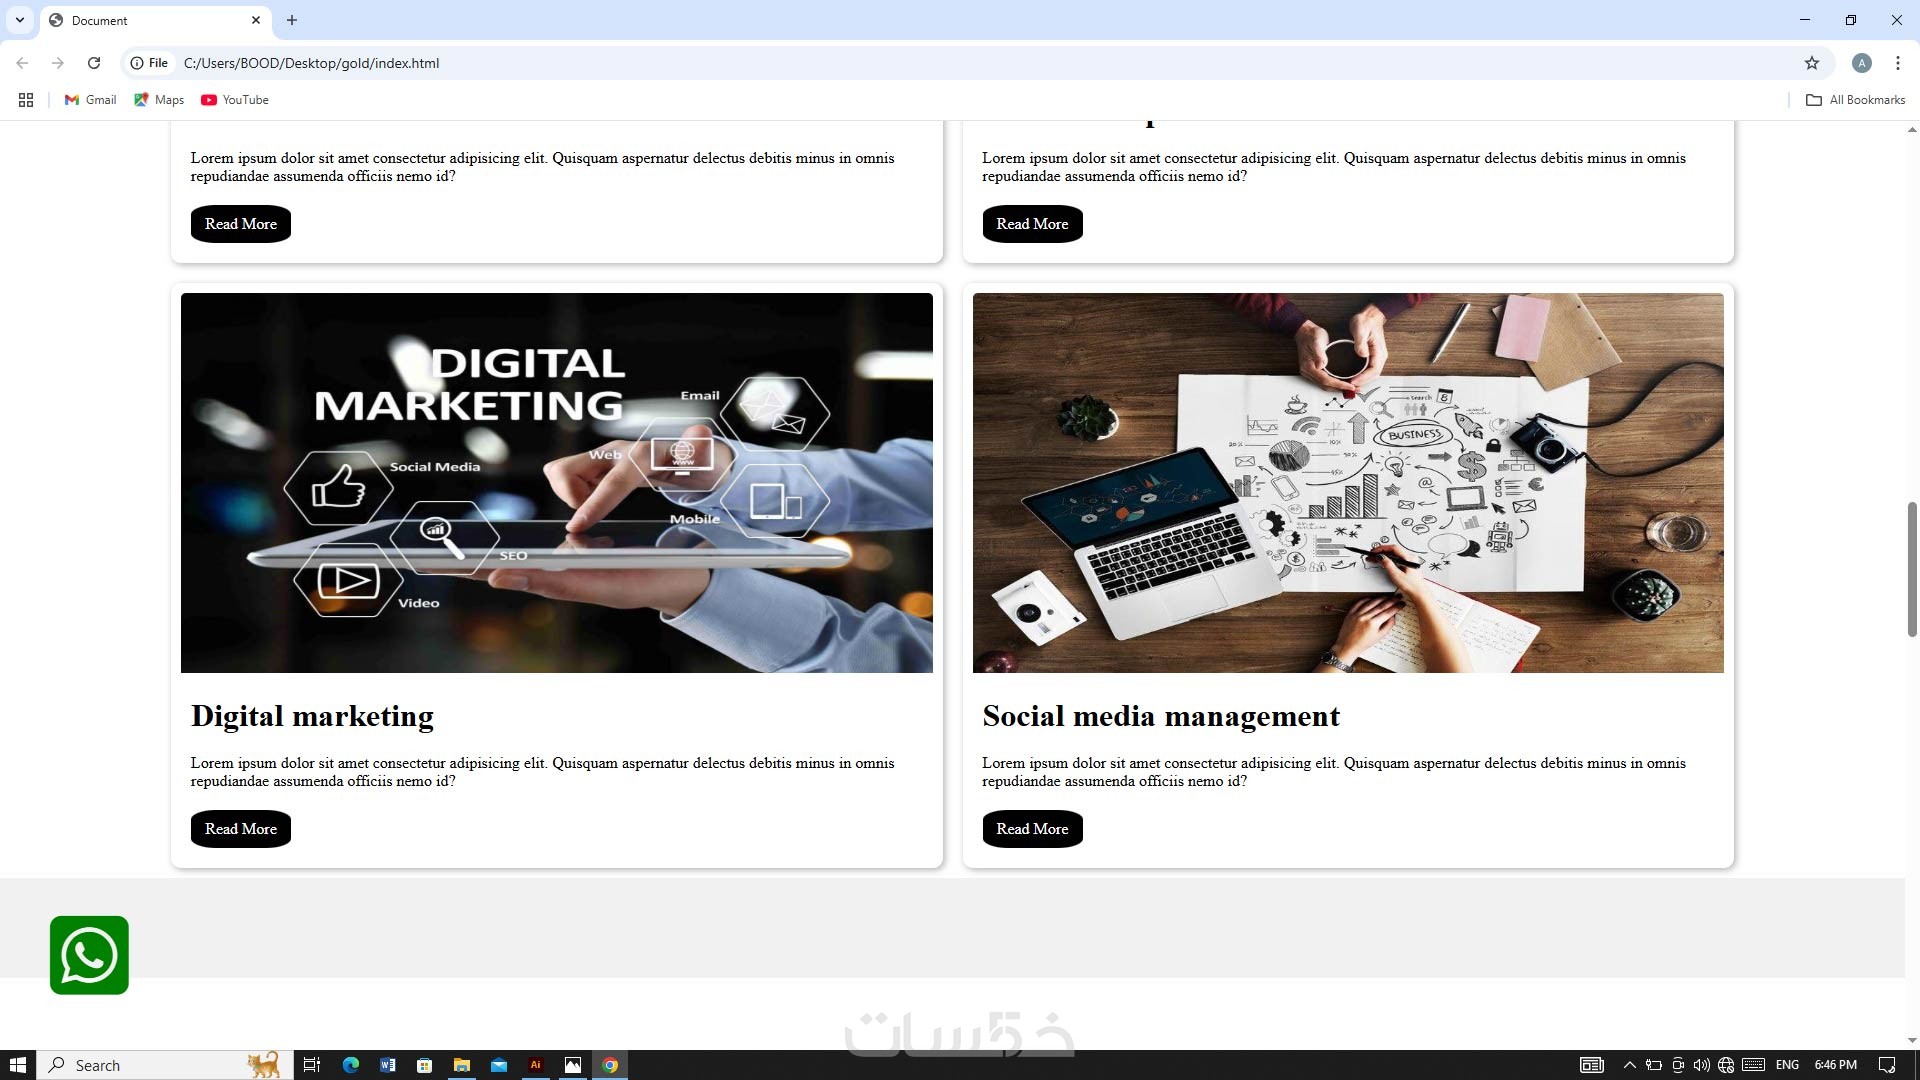Click Read More under Digital marketing
Image resolution: width=1920 pixels, height=1080 pixels.
point(240,829)
